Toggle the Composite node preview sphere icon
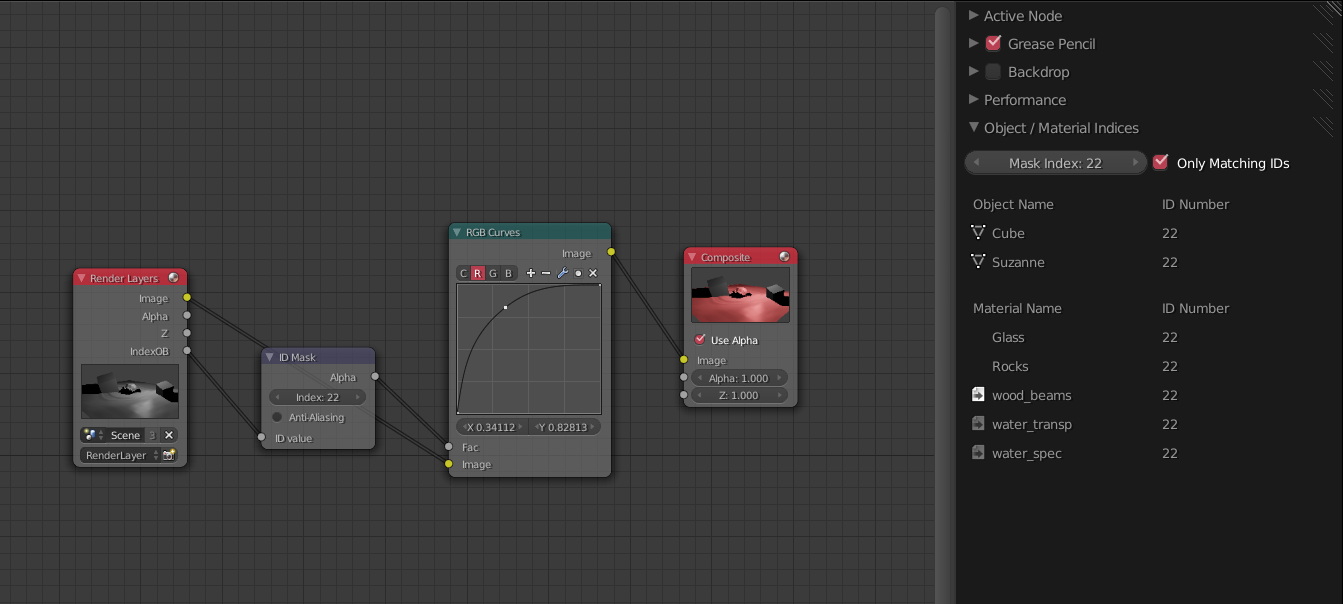This screenshot has height=604, width=1343. 784,257
